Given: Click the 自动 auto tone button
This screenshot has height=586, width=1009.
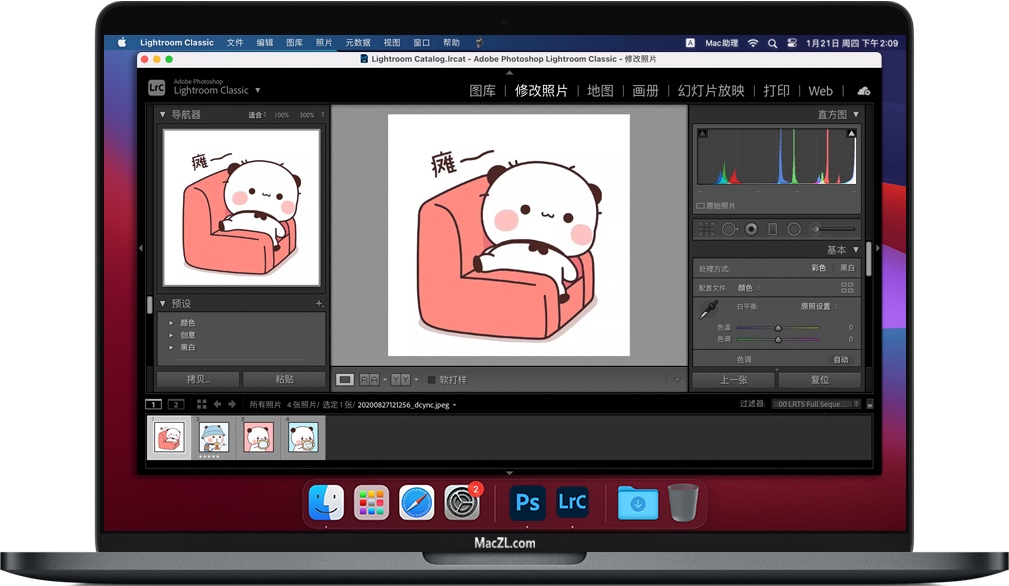Looking at the screenshot, I should pyautogui.click(x=843, y=358).
